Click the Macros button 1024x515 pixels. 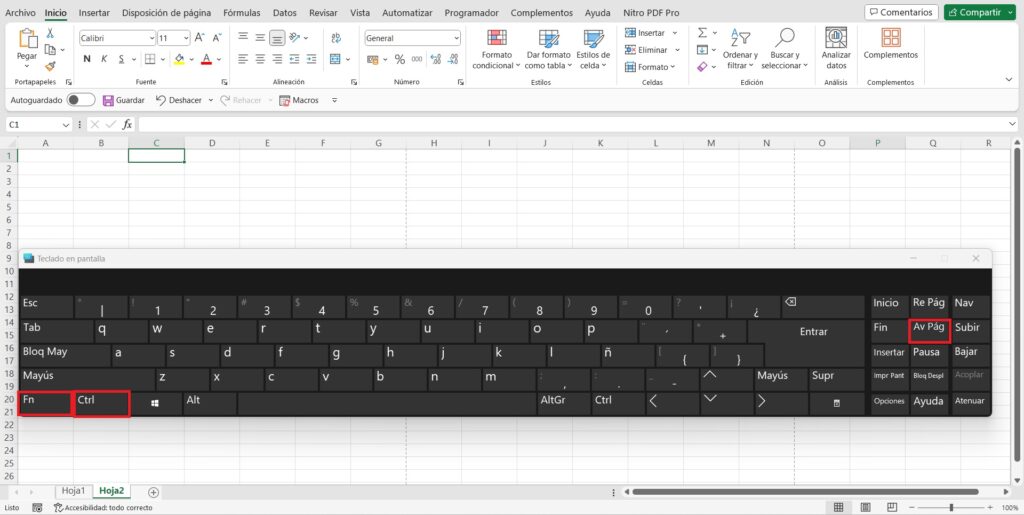[299, 100]
